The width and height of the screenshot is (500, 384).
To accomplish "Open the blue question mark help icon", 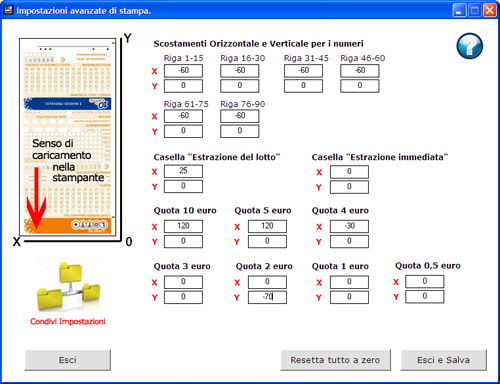I will [x=470, y=46].
